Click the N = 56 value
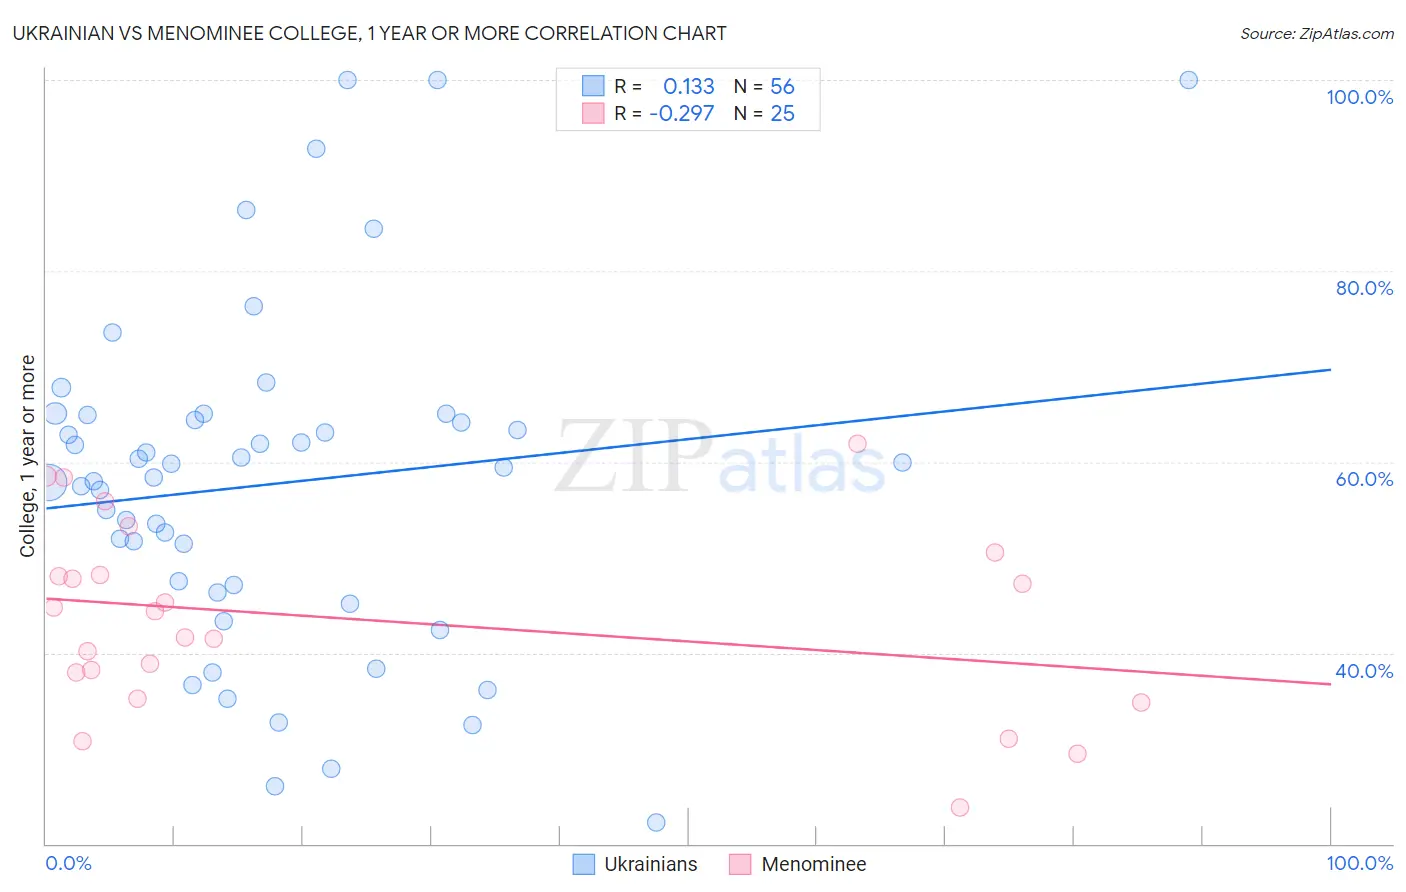Viewport: 1406px width, 892px height. tap(764, 86)
